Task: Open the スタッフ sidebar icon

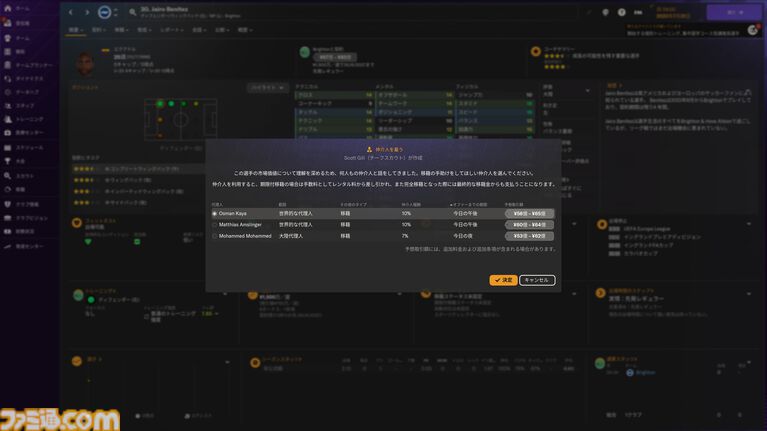Action: point(7,106)
